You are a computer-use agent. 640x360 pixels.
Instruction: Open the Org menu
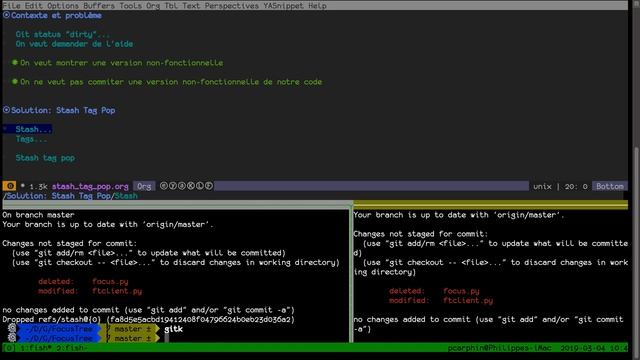pos(153,6)
